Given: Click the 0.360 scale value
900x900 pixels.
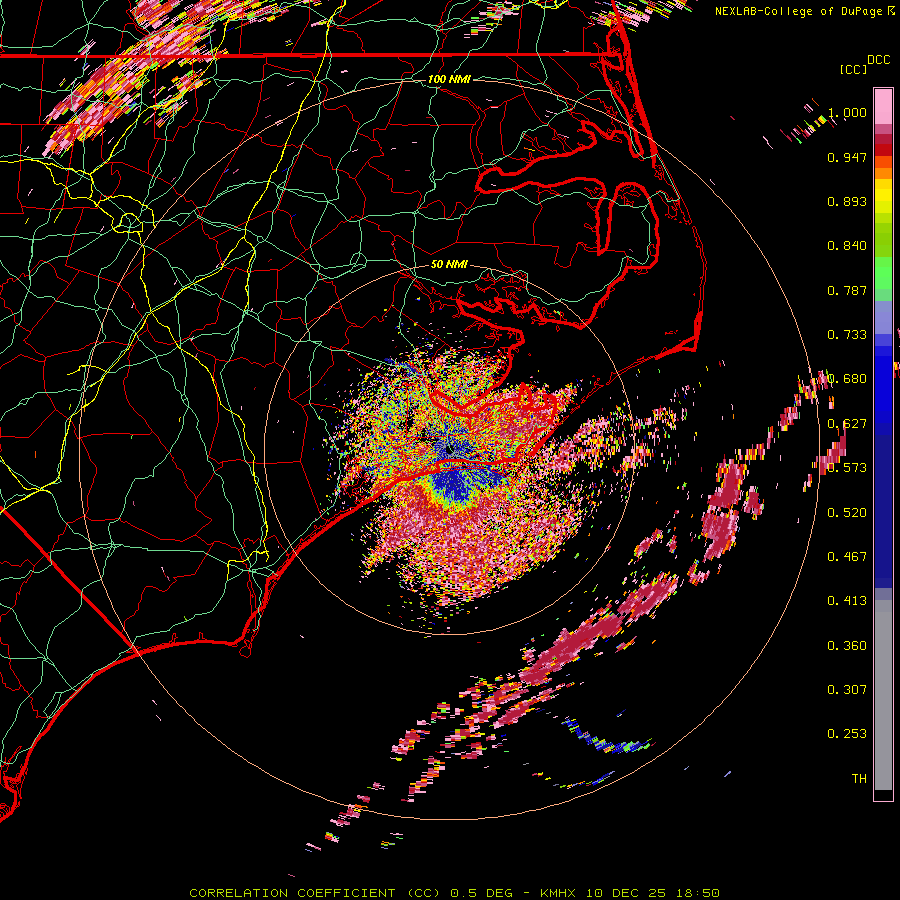Looking at the screenshot, I should 847,646.
